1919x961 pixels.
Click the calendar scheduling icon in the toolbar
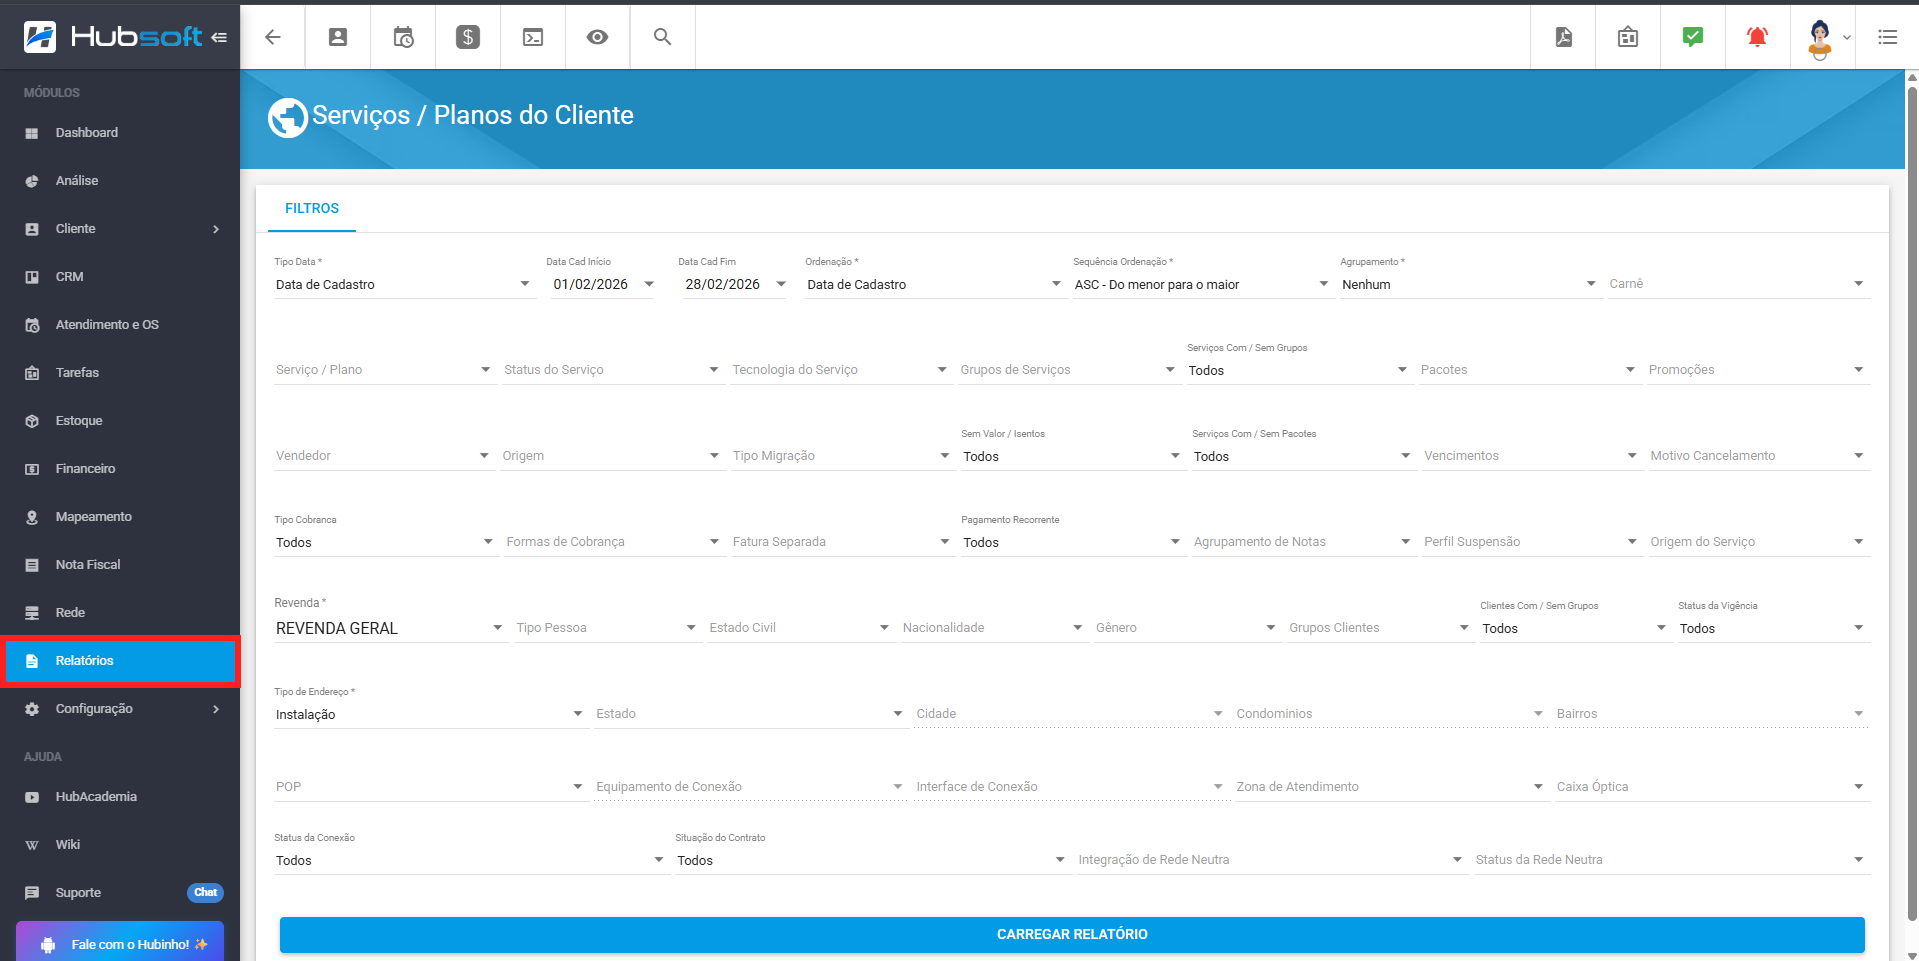click(x=402, y=37)
